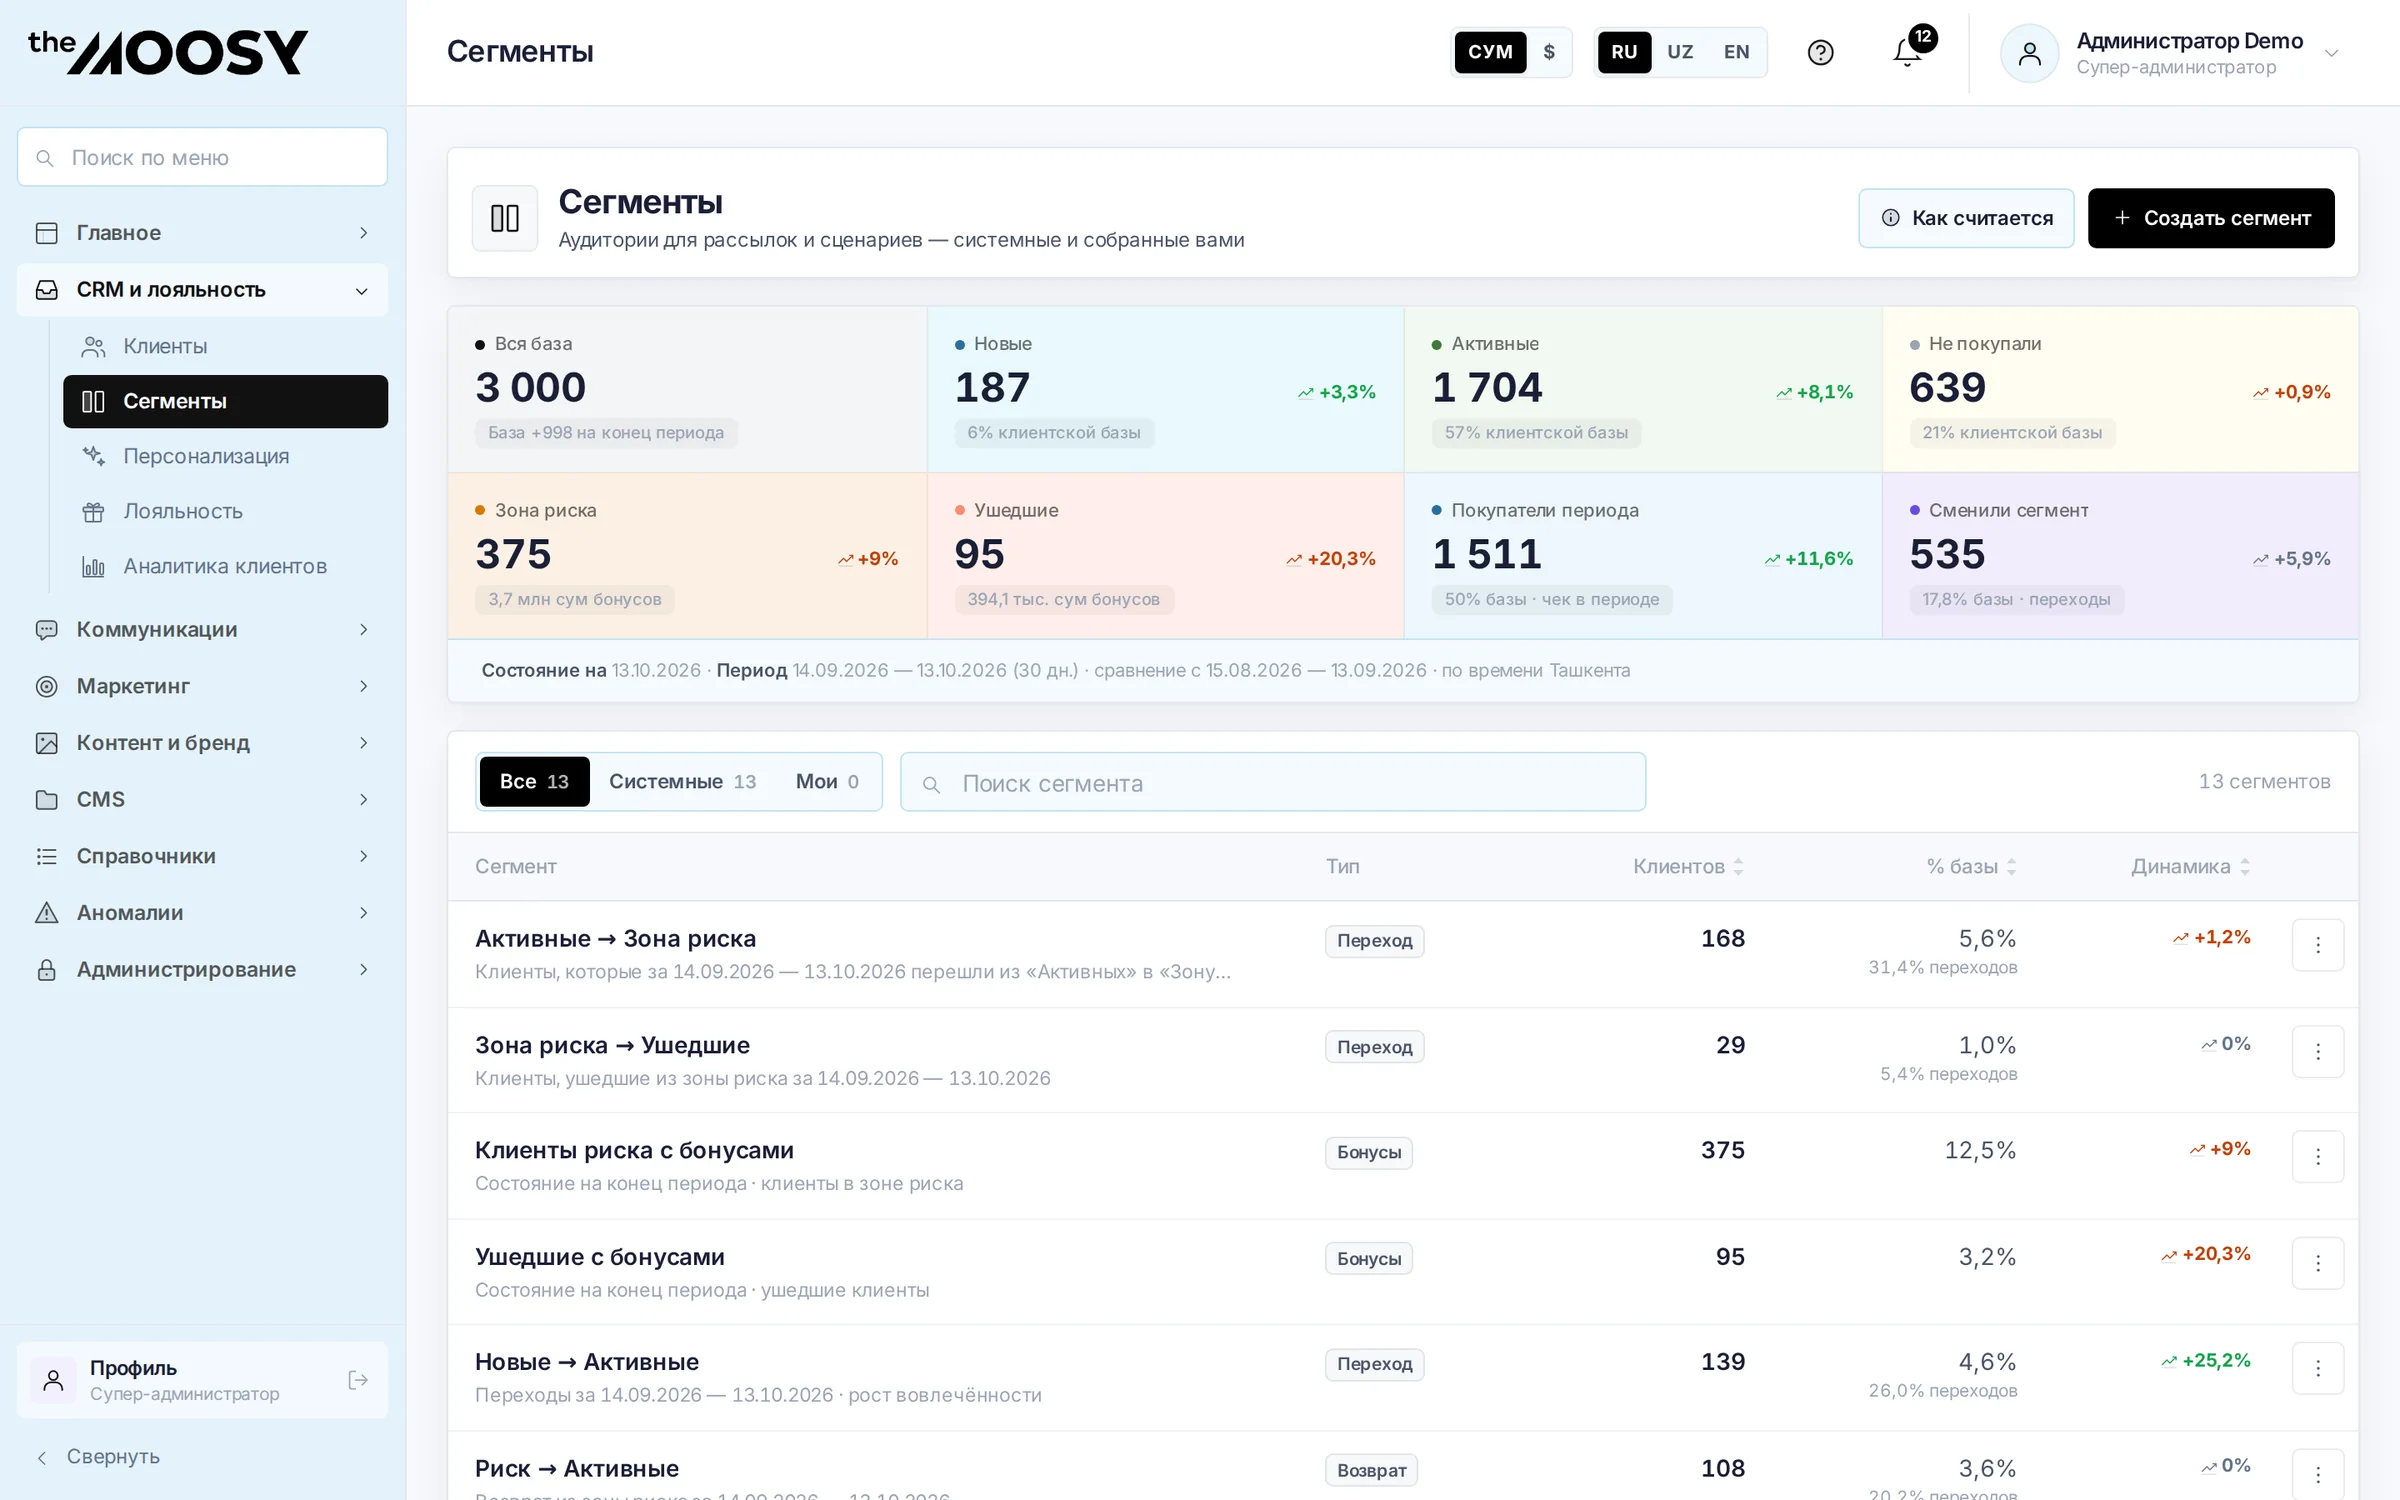Image resolution: width=2400 pixels, height=1500 pixels.
Task: Focus the Поиск по меню field
Action: point(202,157)
